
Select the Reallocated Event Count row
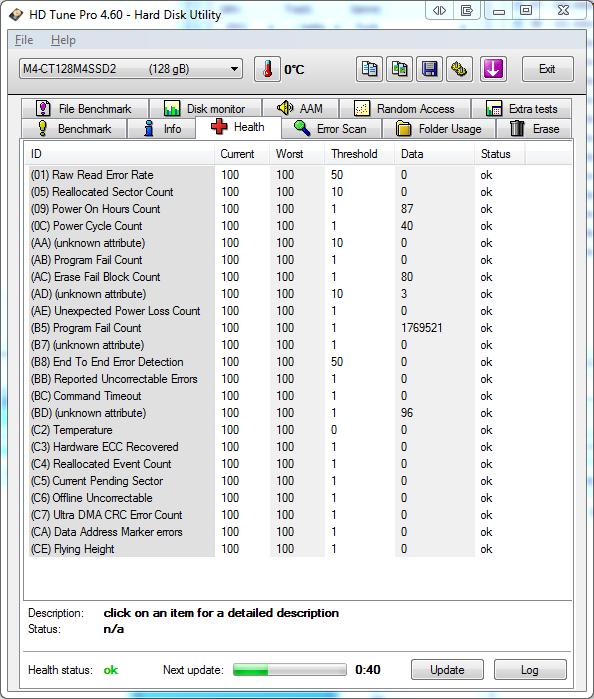coord(277,464)
